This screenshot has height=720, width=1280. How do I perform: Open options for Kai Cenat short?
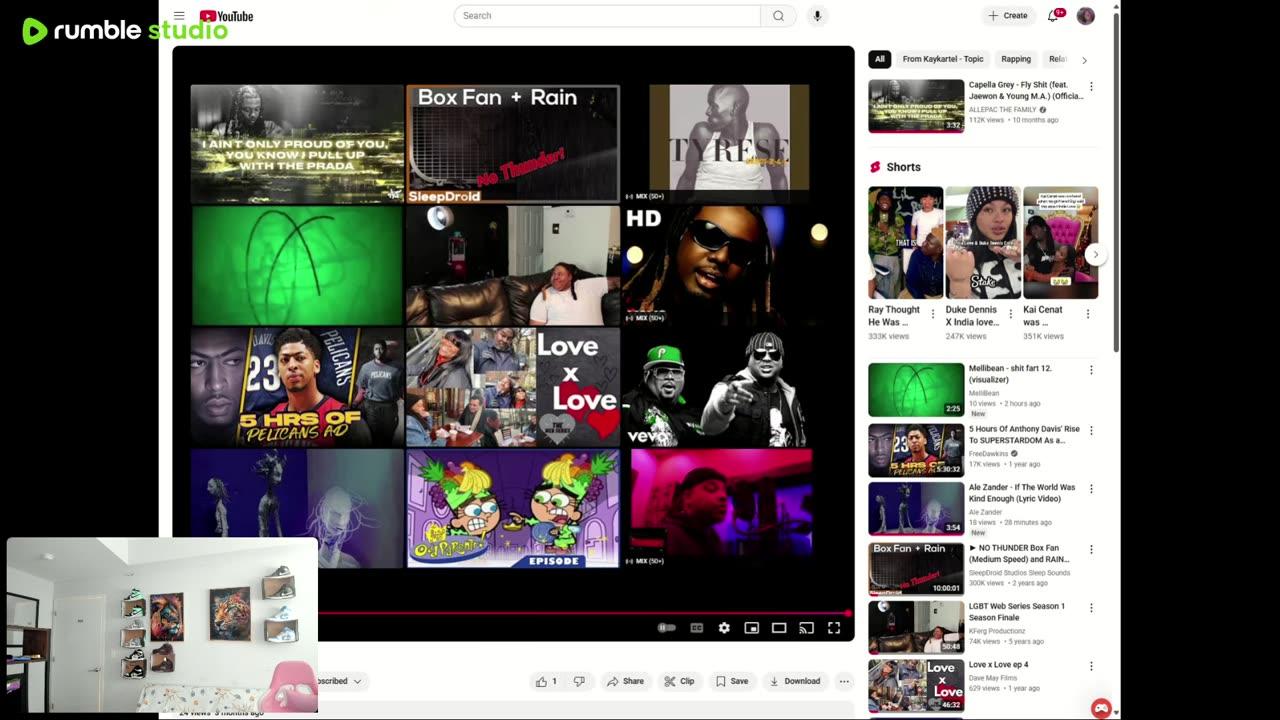[x=1088, y=313]
